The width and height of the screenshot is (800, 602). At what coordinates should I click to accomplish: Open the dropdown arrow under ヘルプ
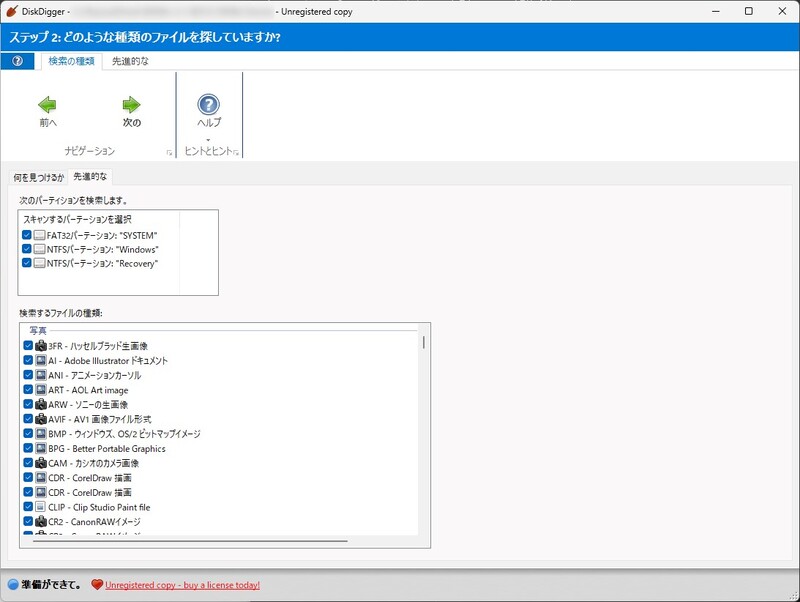click(208, 140)
